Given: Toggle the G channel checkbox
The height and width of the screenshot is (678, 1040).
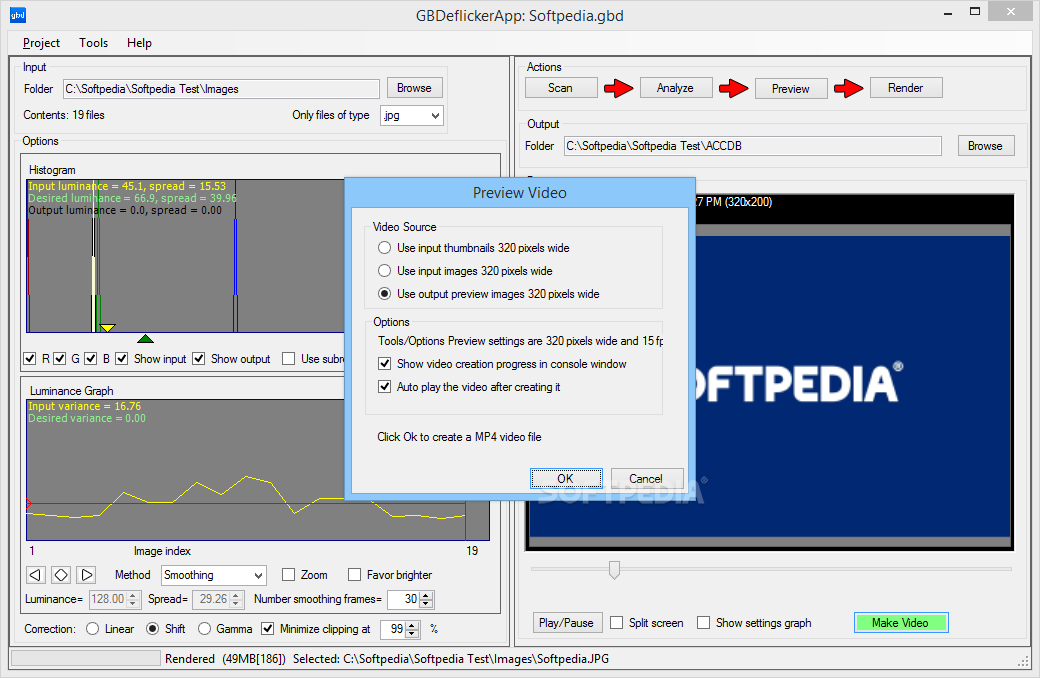Looking at the screenshot, I should 60,359.
